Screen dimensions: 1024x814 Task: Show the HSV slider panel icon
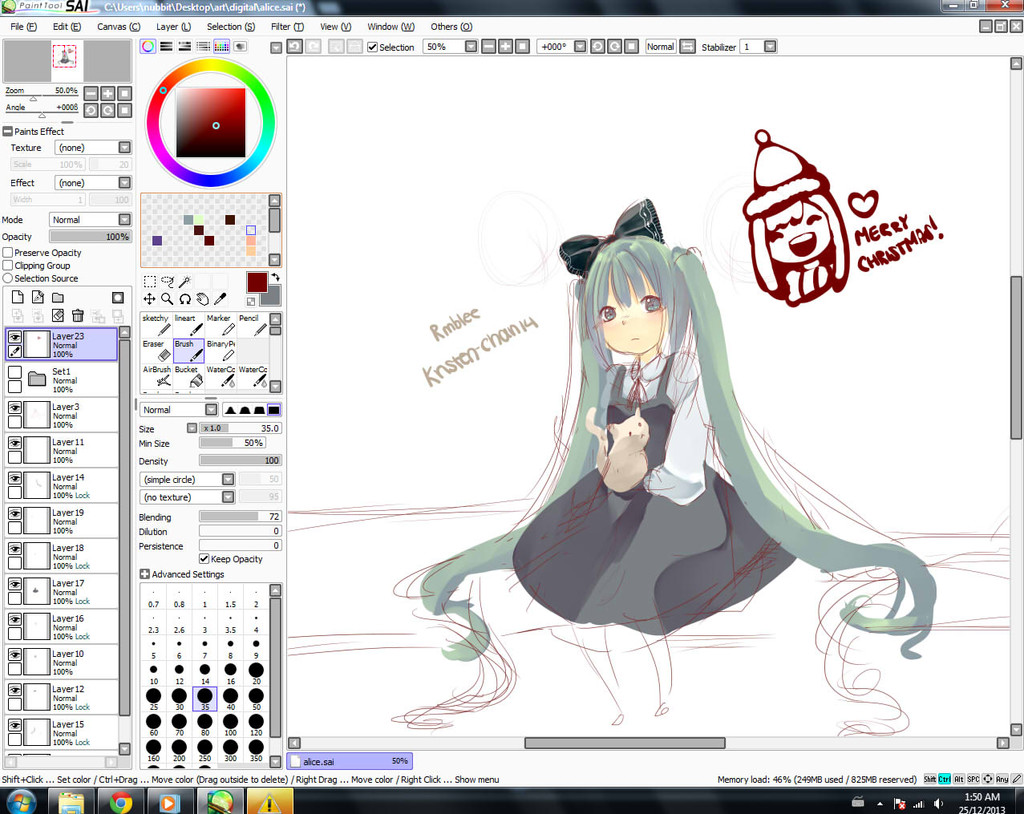point(185,46)
